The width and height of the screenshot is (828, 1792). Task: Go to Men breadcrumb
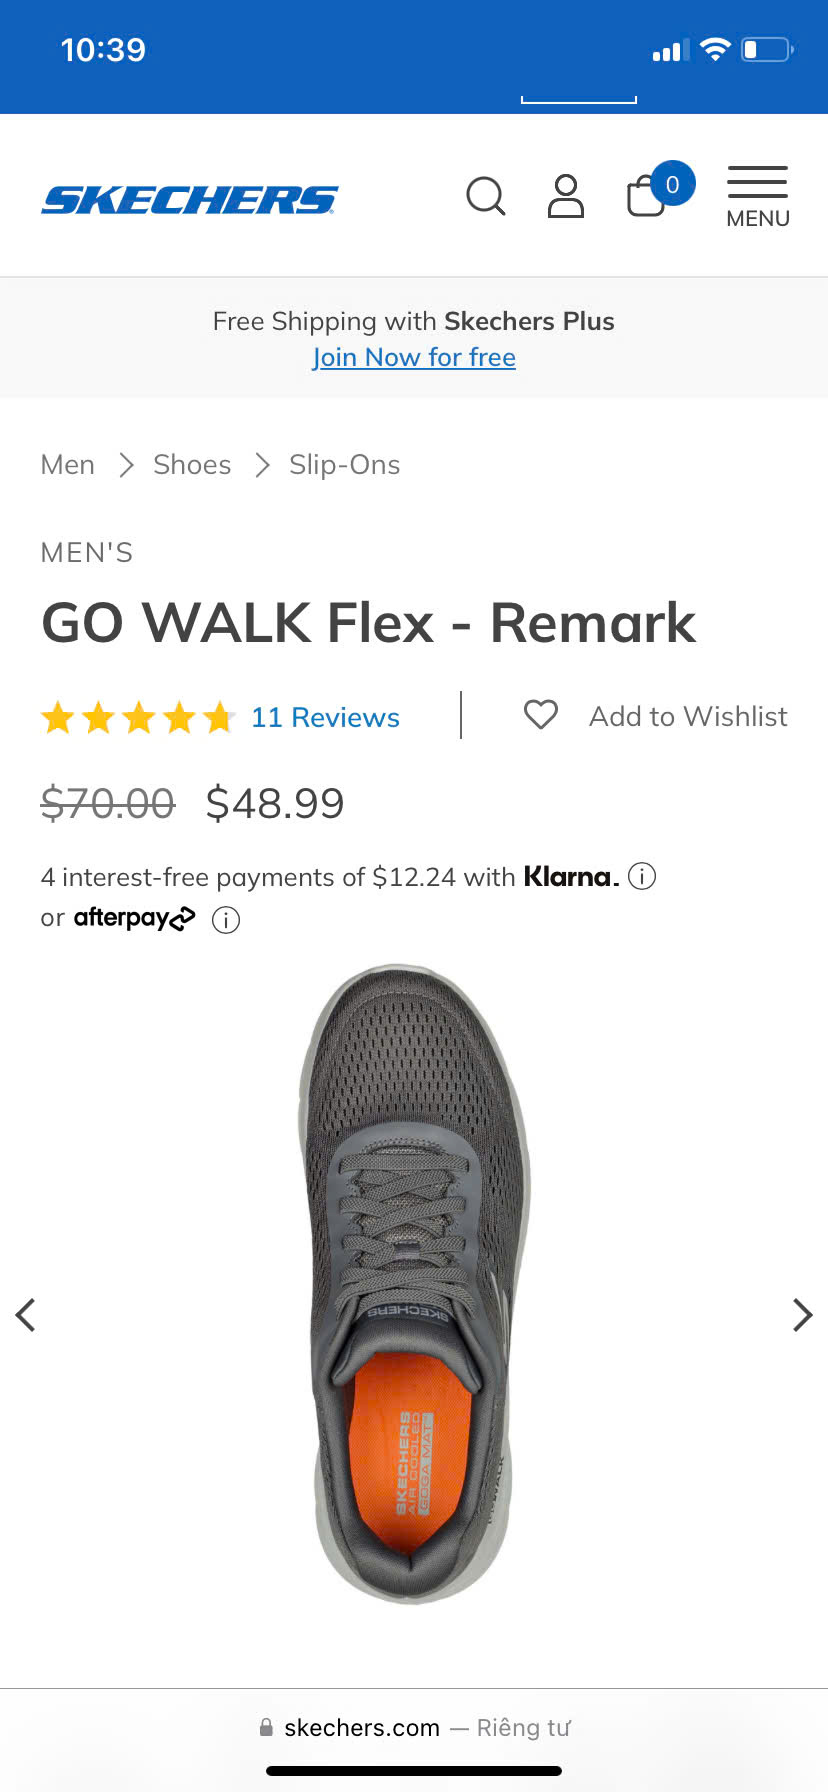tap(68, 465)
